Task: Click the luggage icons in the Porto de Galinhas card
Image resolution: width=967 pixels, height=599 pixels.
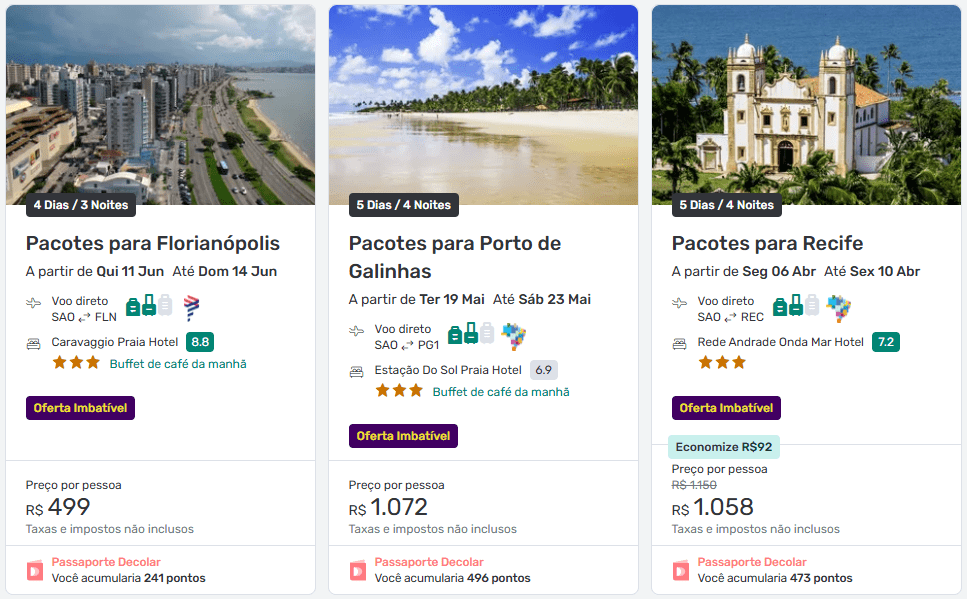Action: point(470,334)
